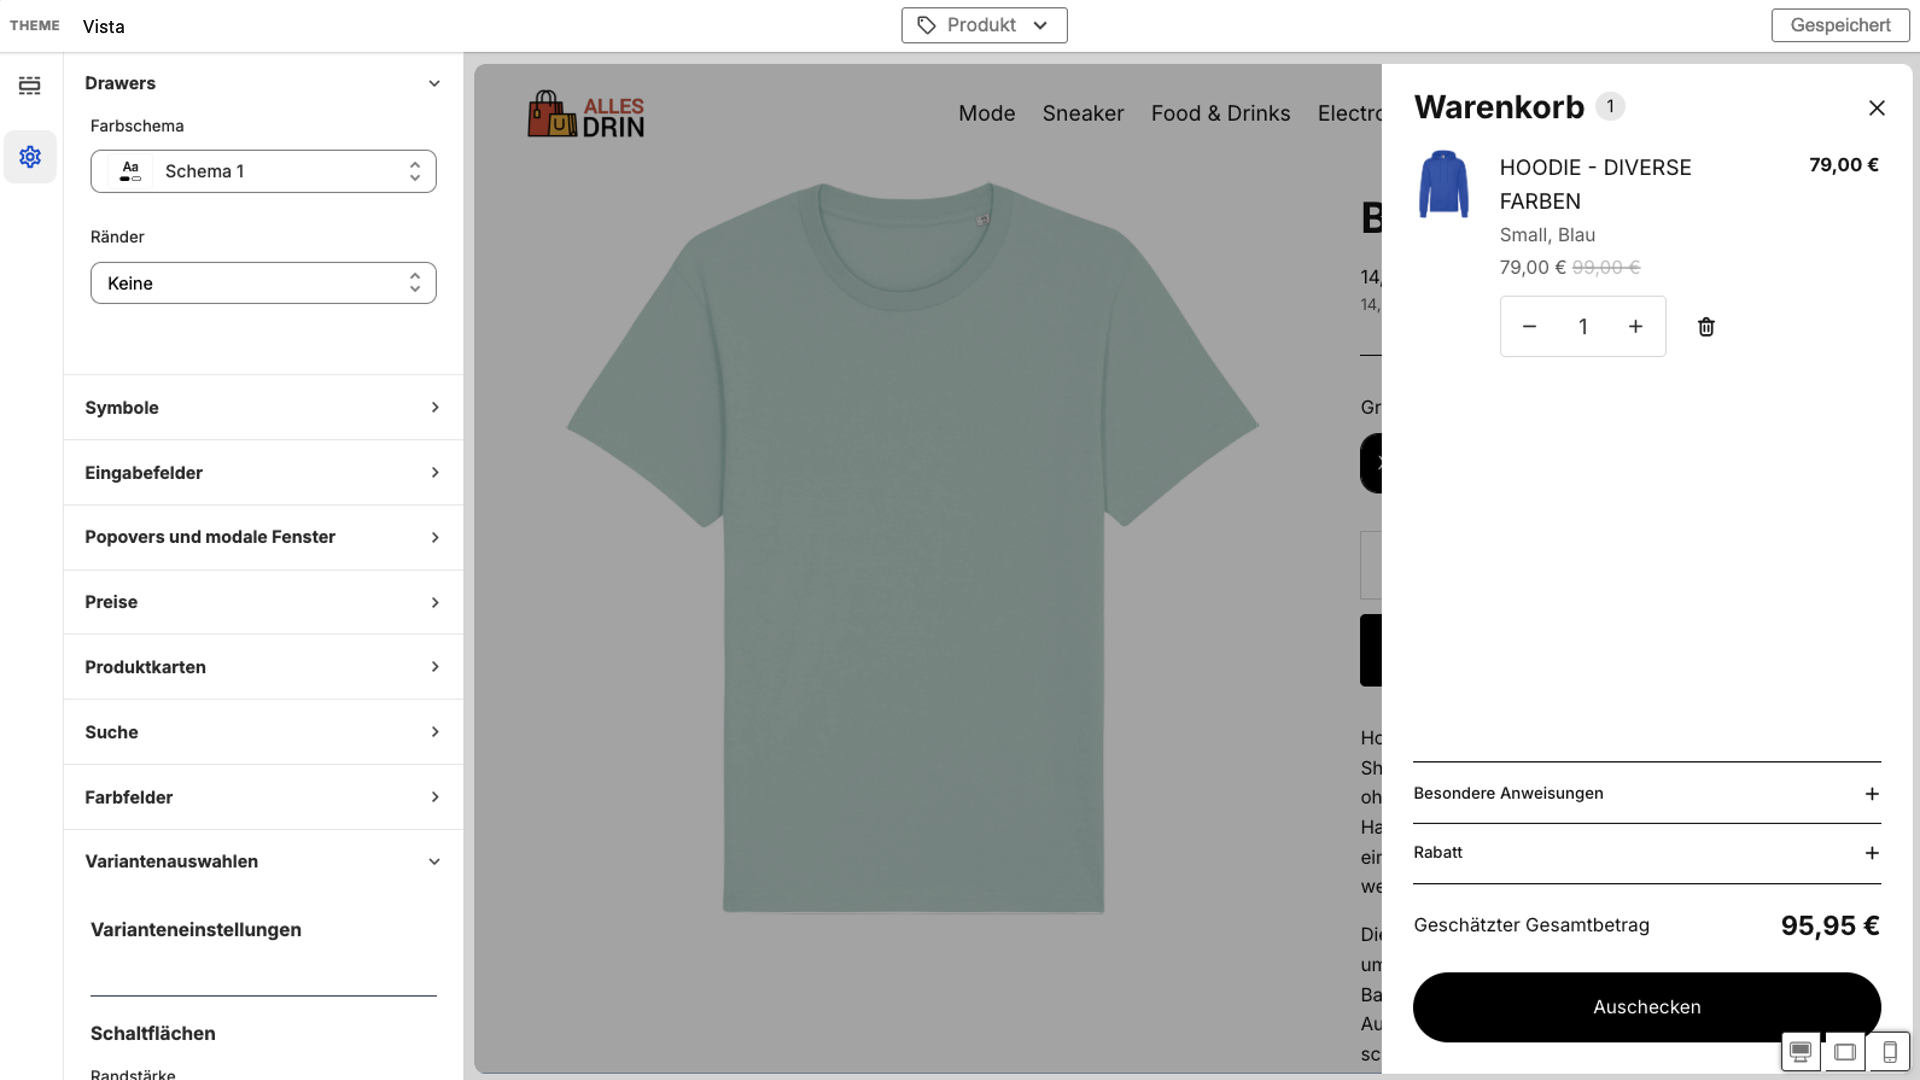Switch to desktop preview icon
This screenshot has height=1080, width=1920.
1800,1052
